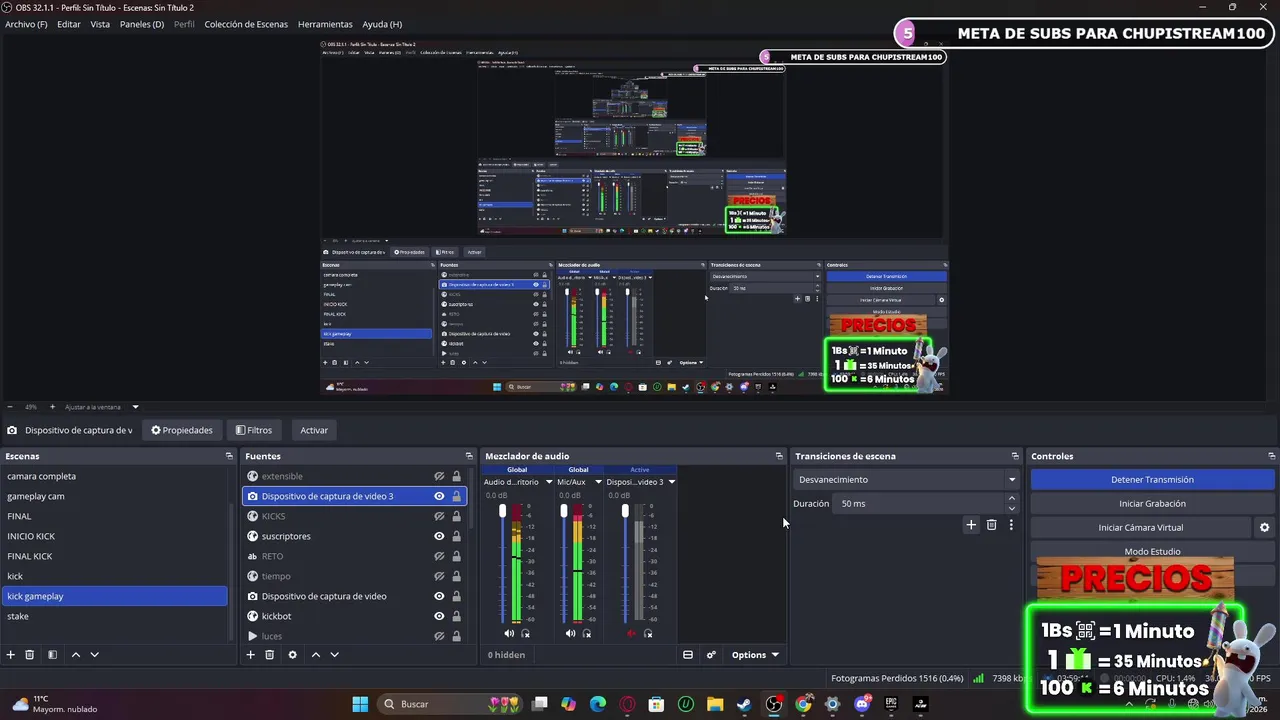Move source down in Fuentes toolbar
1280x720 pixels.
tap(334, 655)
